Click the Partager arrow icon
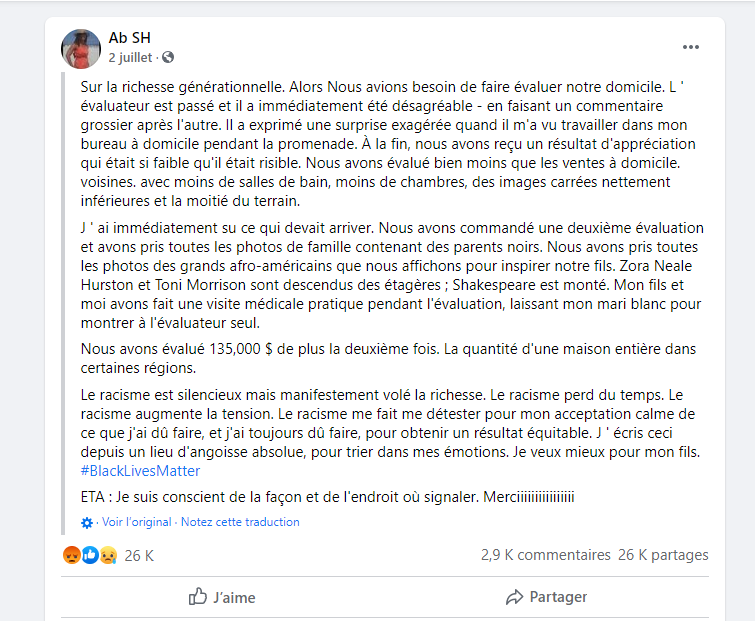Viewport: 755px width, 621px height. (514, 597)
